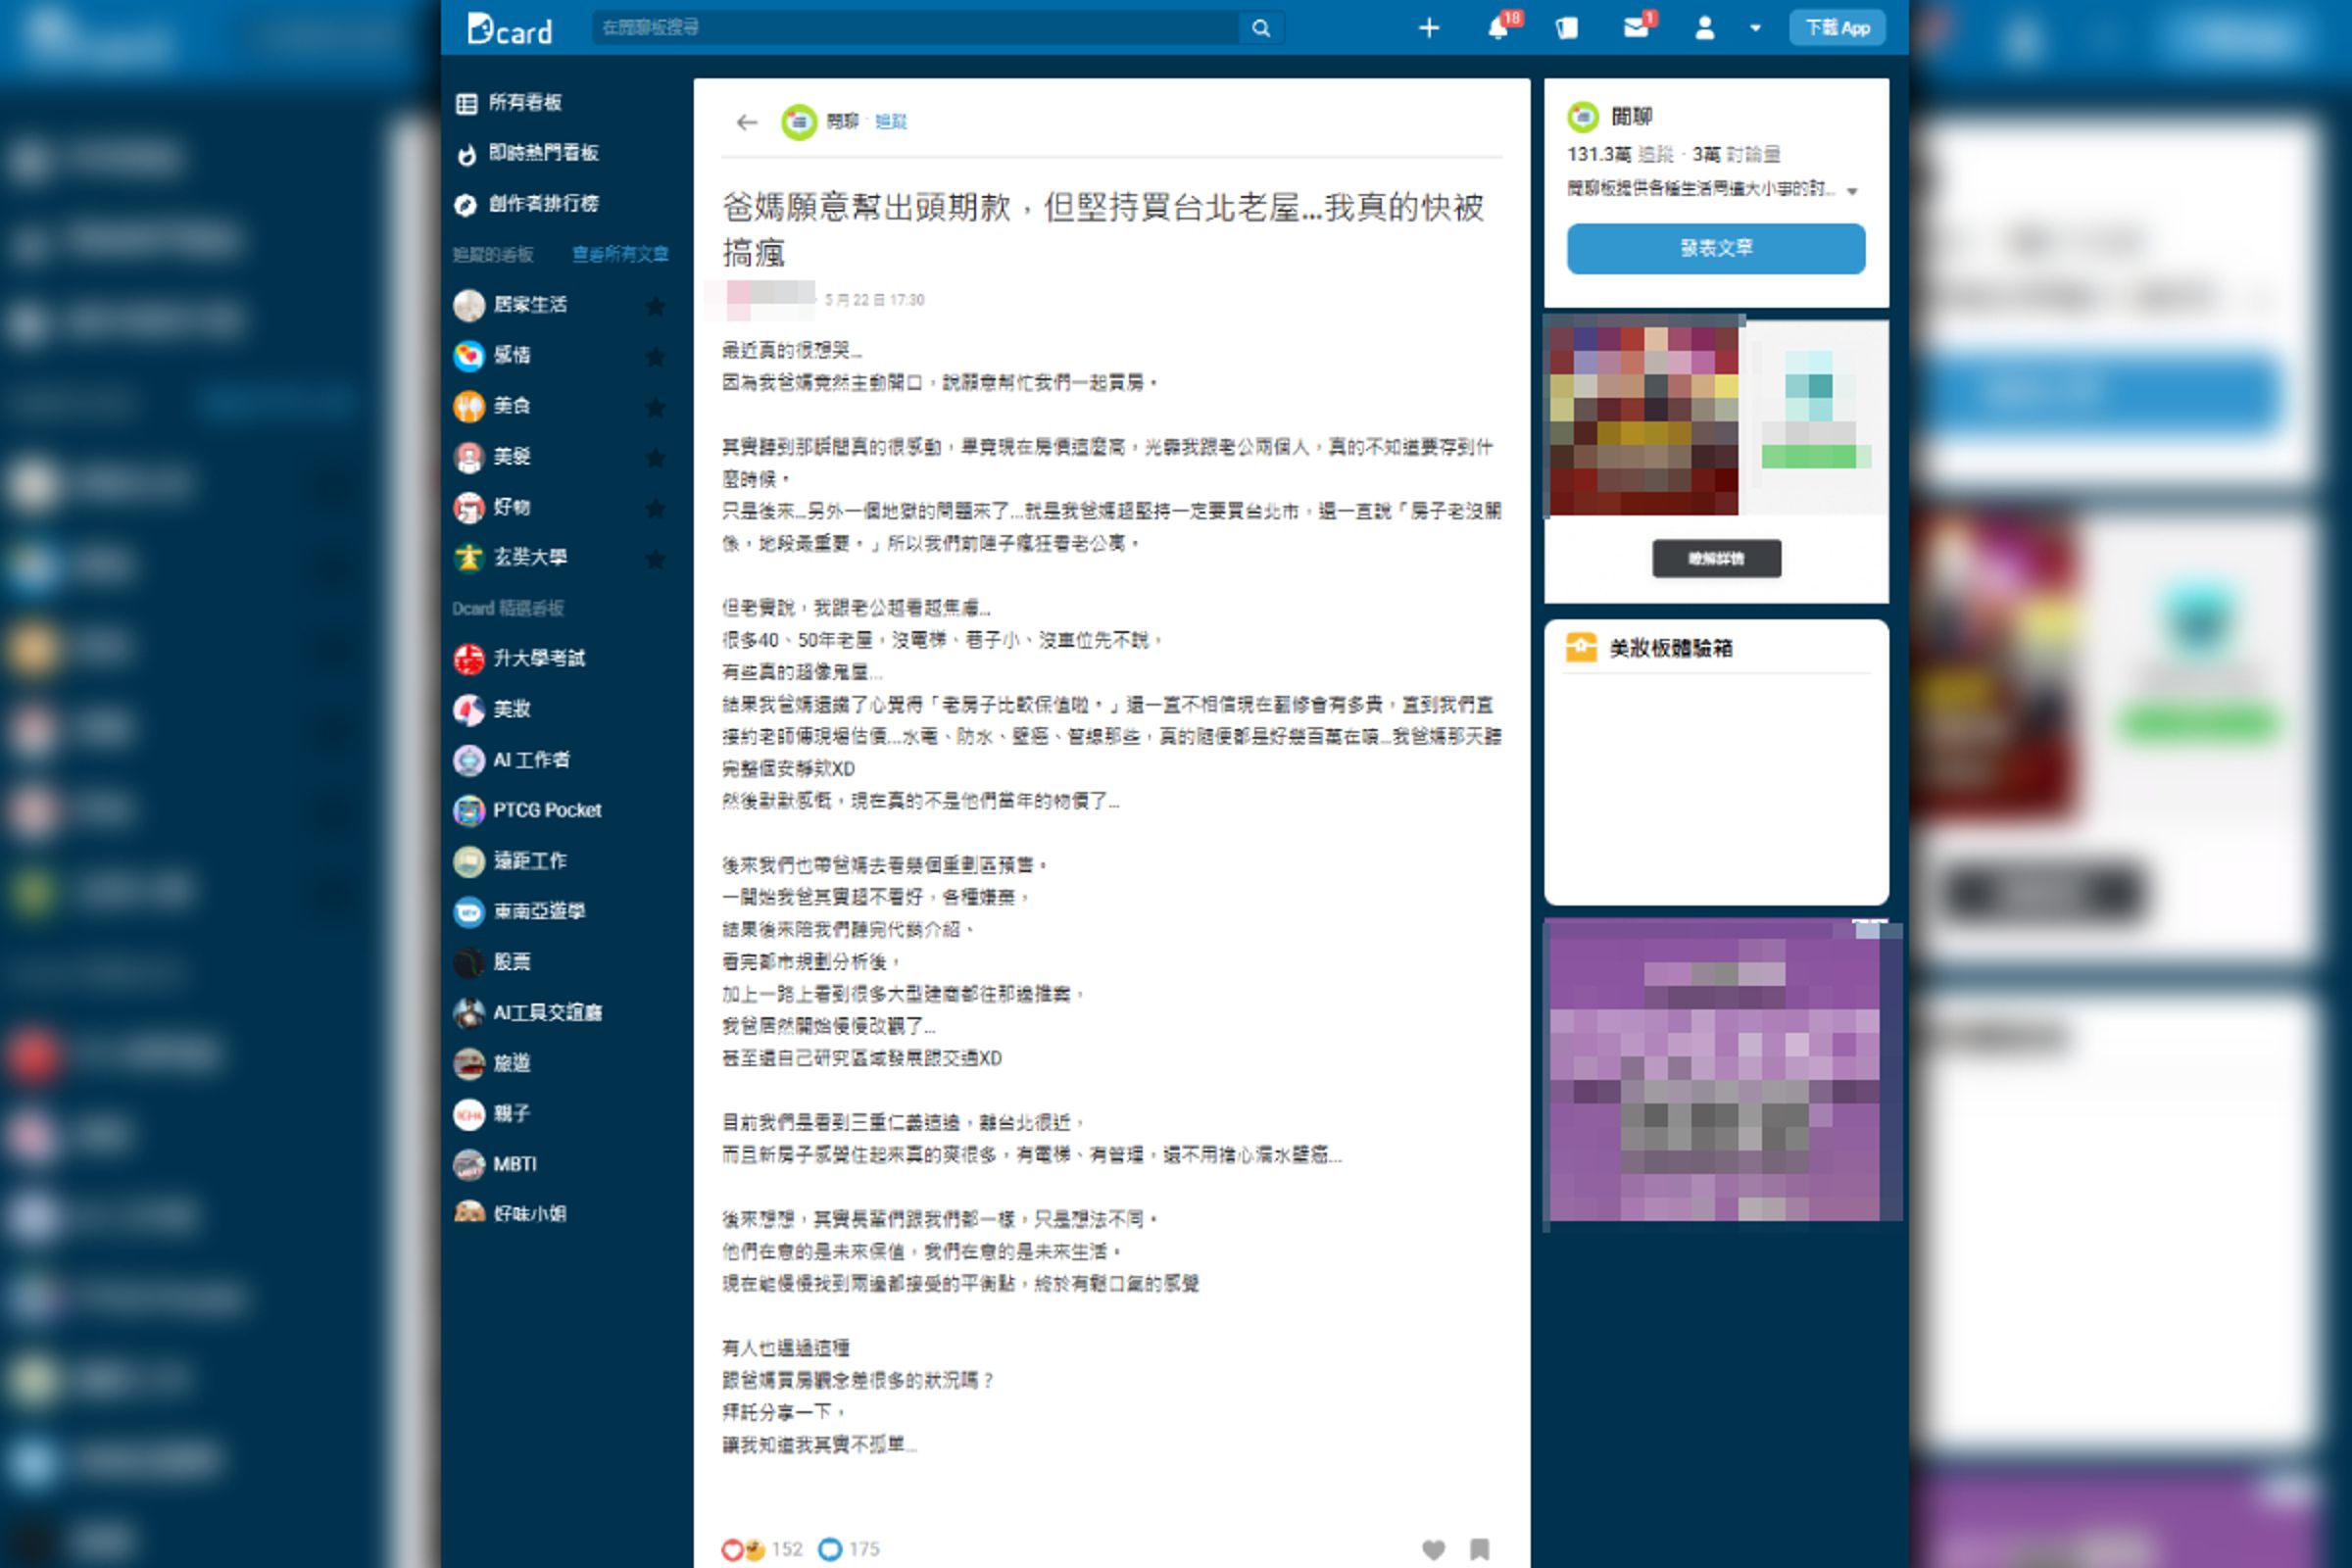Click the purple ad thumbnail
Image resolution: width=2352 pixels, height=1568 pixels.
tap(1716, 1070)
